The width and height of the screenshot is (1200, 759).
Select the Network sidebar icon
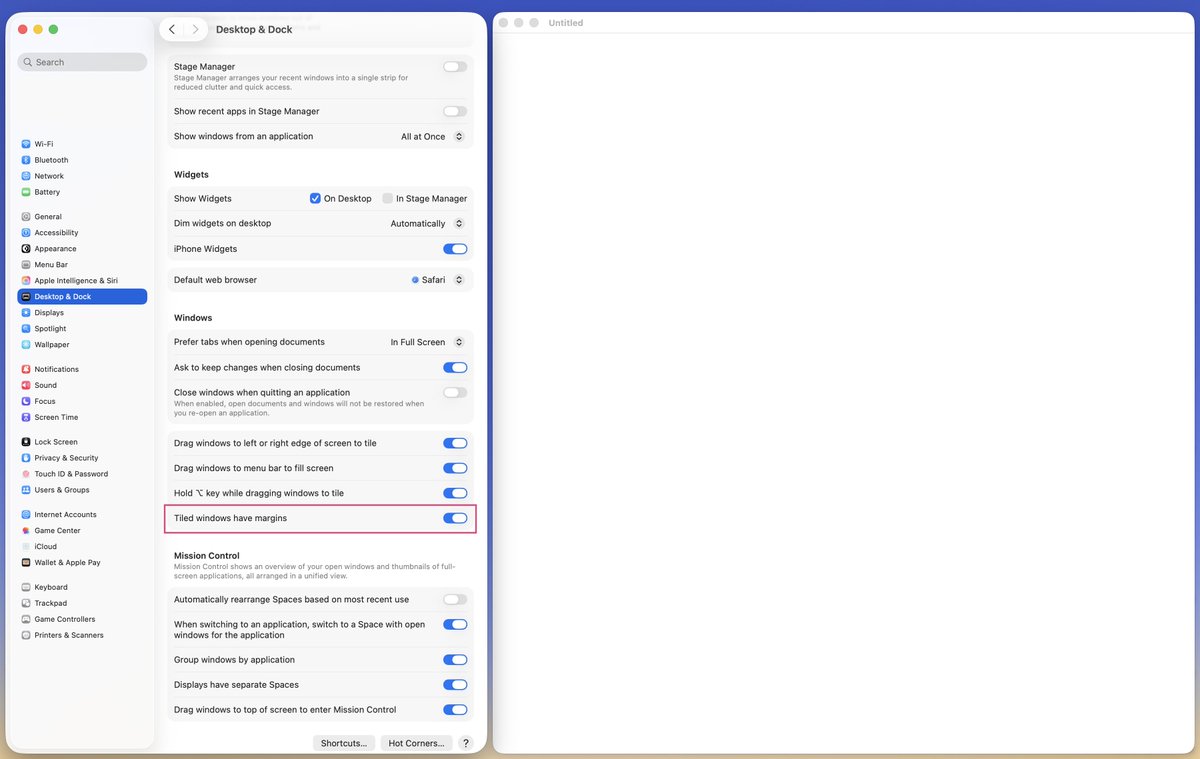coord(26,176)
